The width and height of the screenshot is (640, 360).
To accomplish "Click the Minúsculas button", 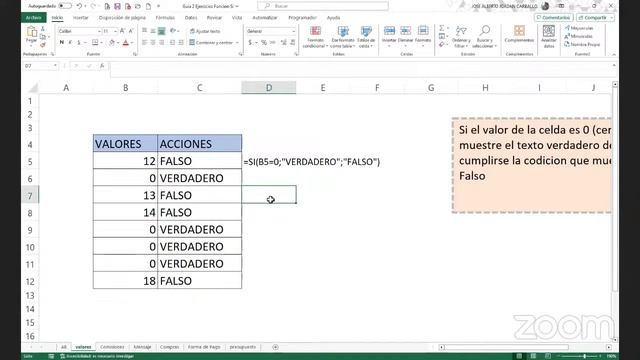I will 579,36.
